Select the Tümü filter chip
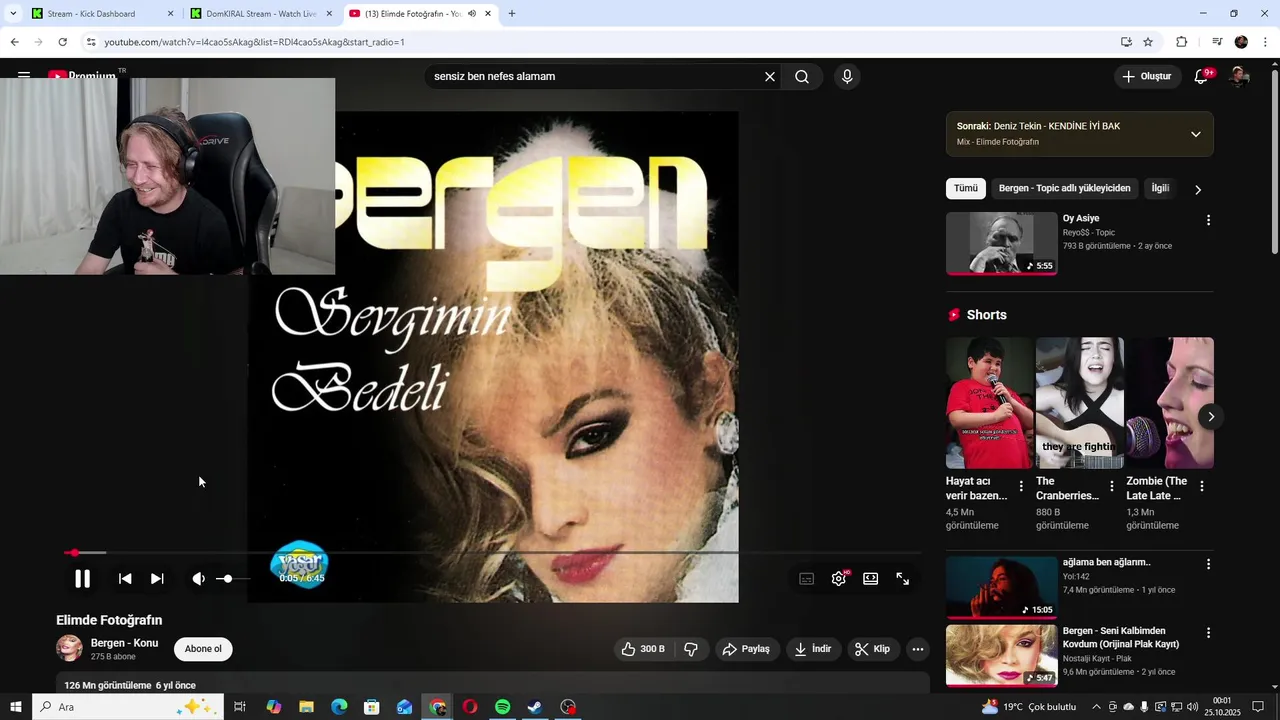The height and width of the screenshot is (720, 1280). pos(965,188)
